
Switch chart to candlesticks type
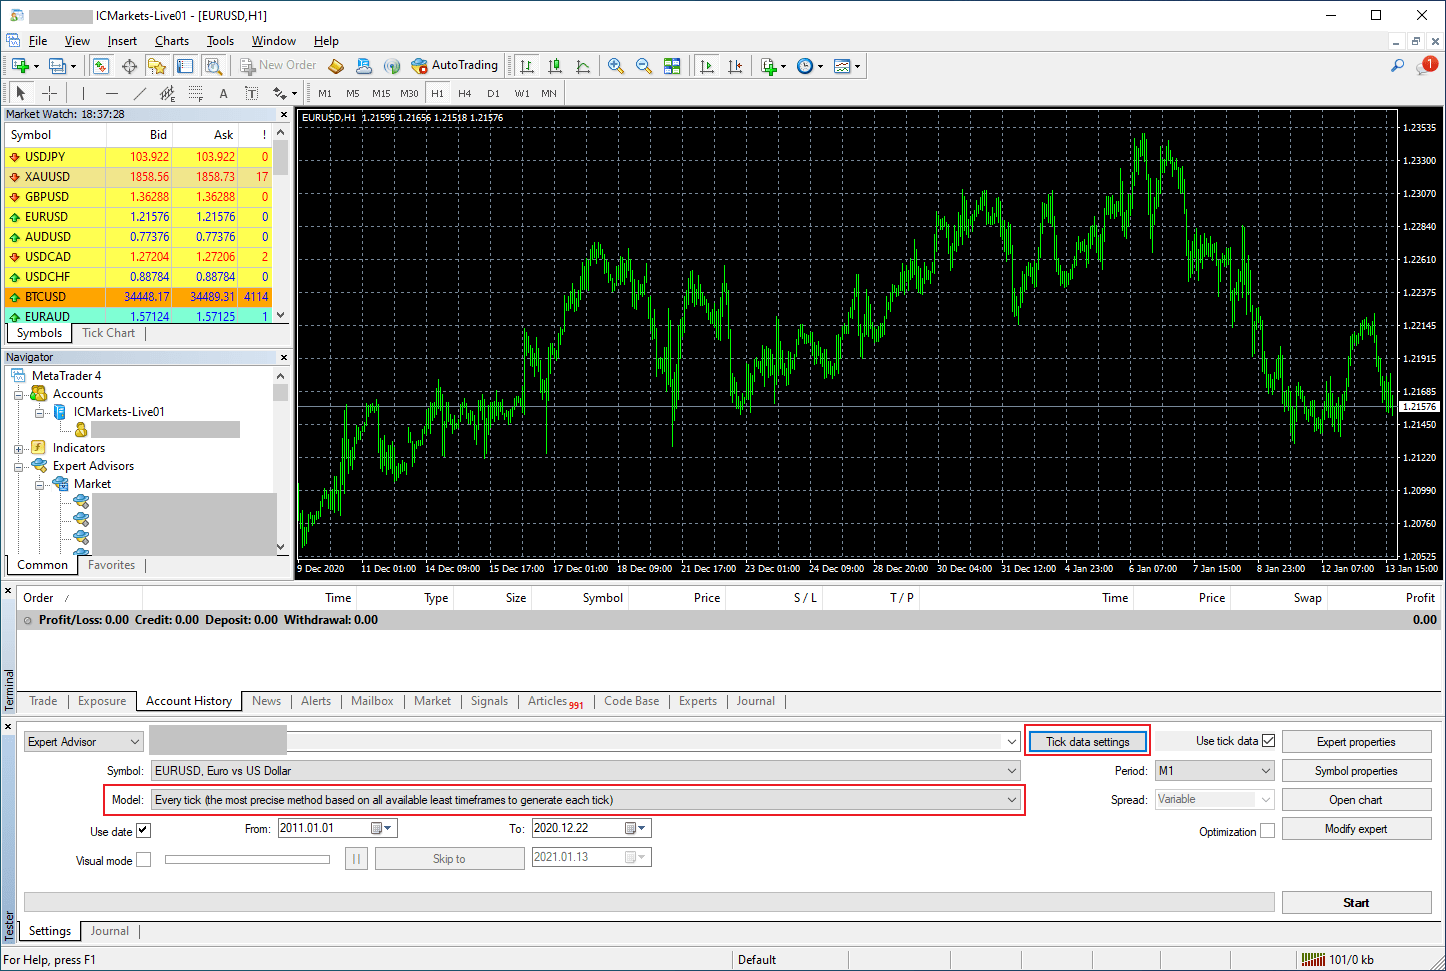555,66
